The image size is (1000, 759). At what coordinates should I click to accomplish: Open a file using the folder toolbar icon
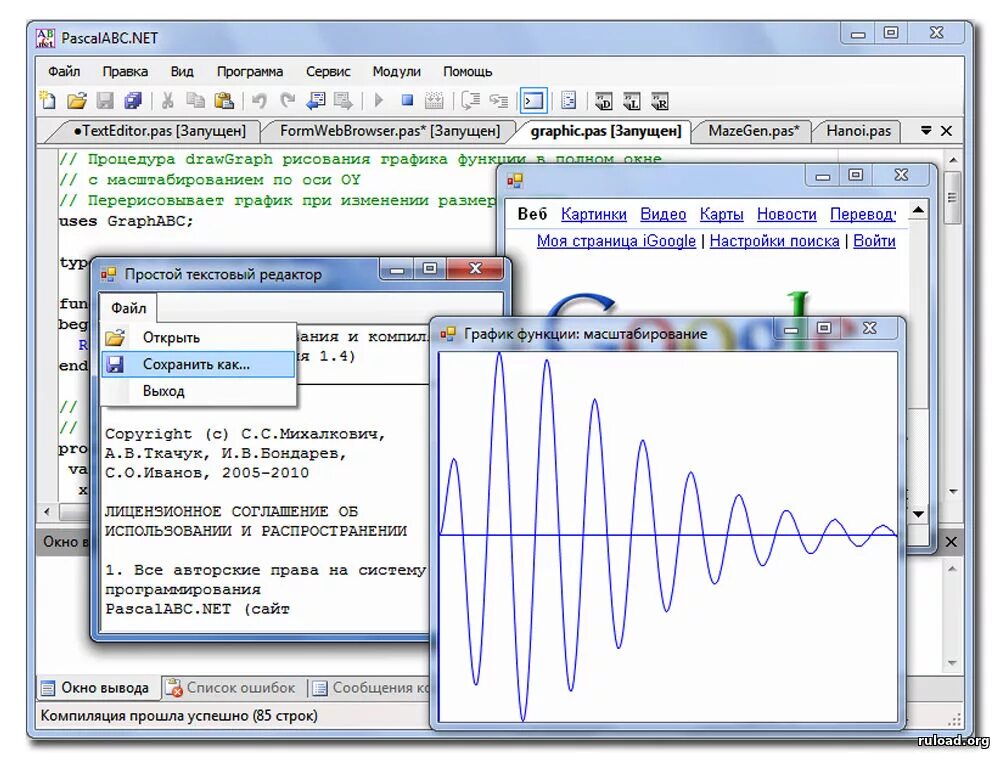(x=77, y=101)
